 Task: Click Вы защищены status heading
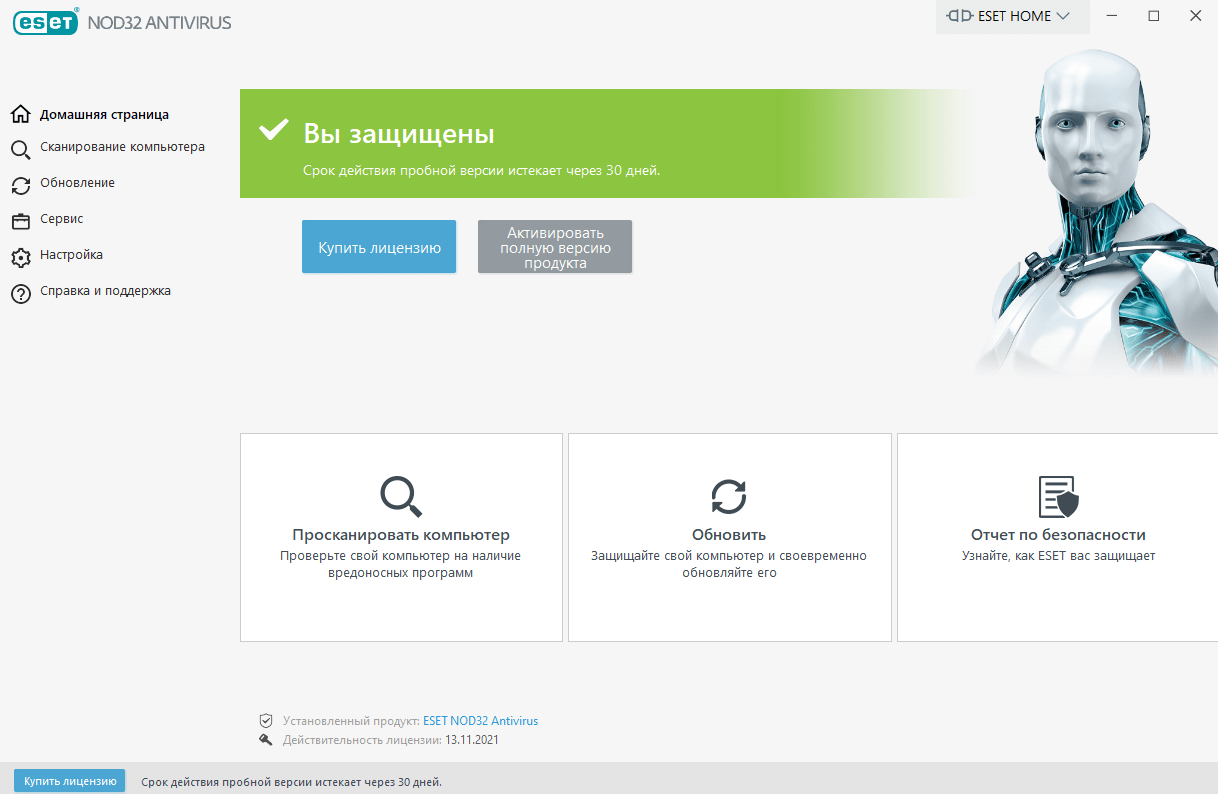click(x=399, y=134)
